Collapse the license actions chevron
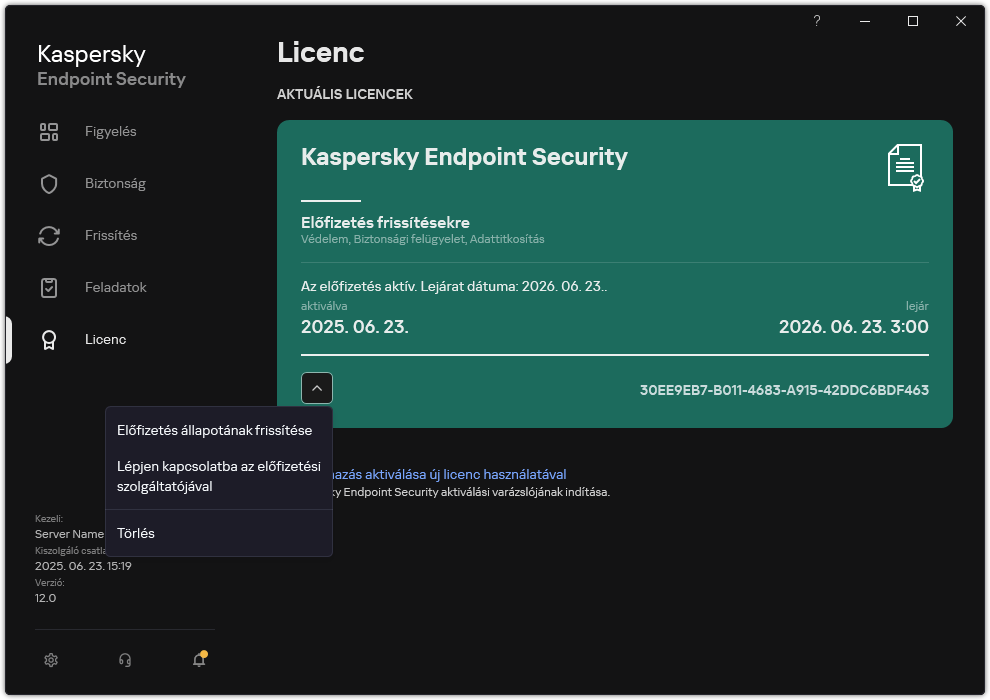The width and height of the screenshot is (990, 700). click(x=317, y=388)
